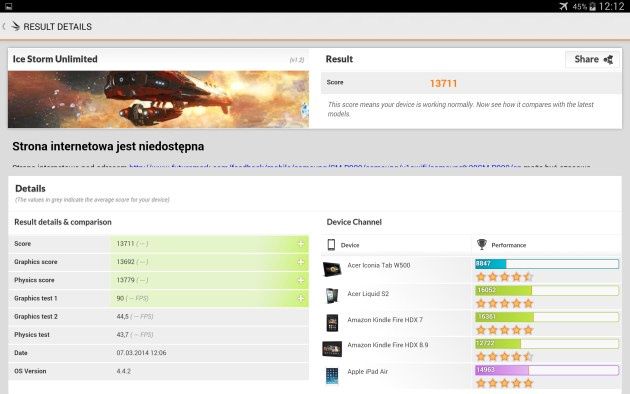Click the Acer Iconia Tab W500 performance bar

547,264
